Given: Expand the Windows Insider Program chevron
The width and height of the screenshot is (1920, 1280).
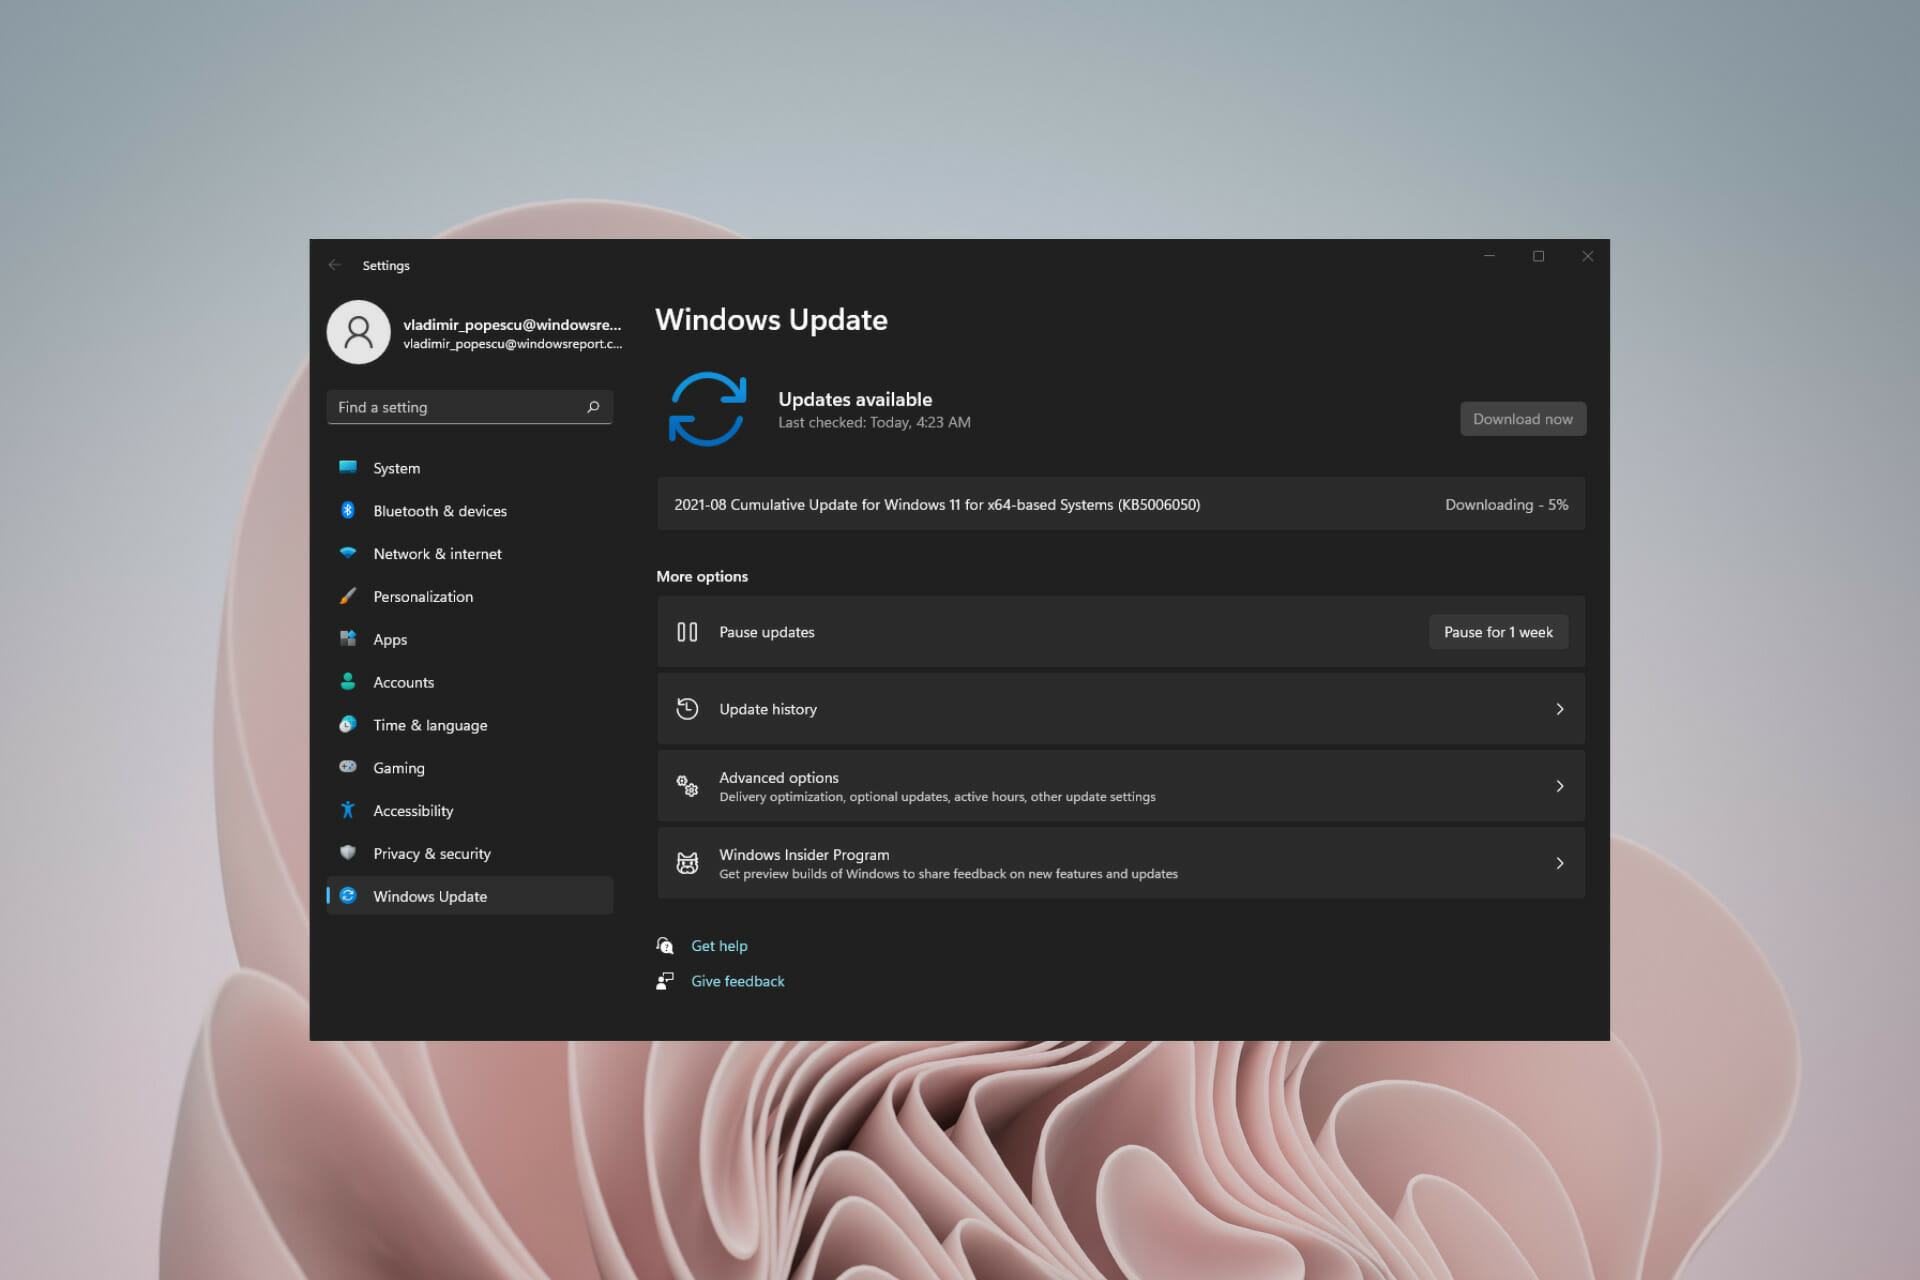Looking at the screenshot, I should click(1560, 863).
